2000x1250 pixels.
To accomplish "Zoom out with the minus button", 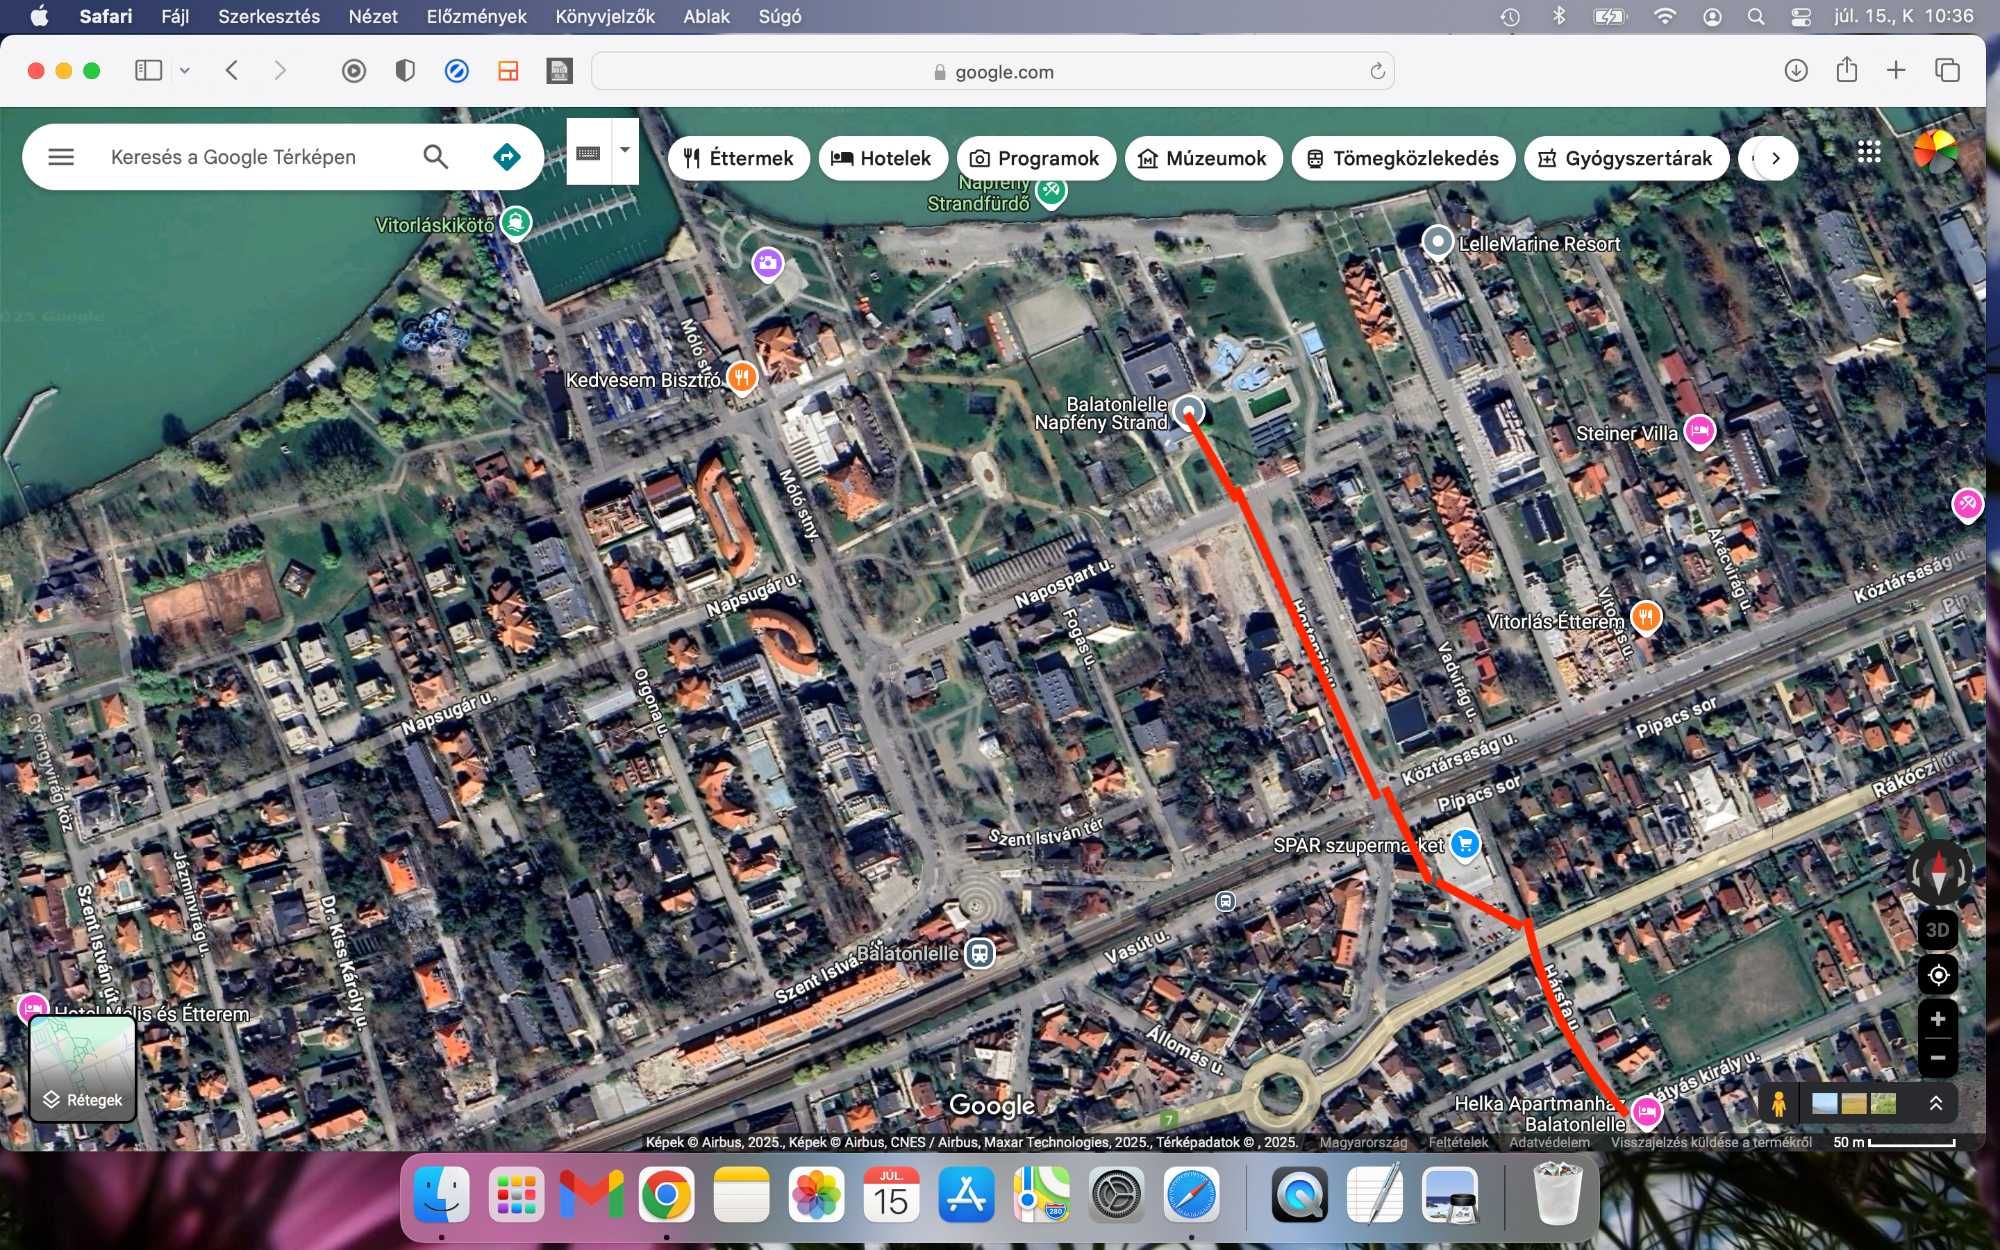I will click(x=1938, y=1058).
